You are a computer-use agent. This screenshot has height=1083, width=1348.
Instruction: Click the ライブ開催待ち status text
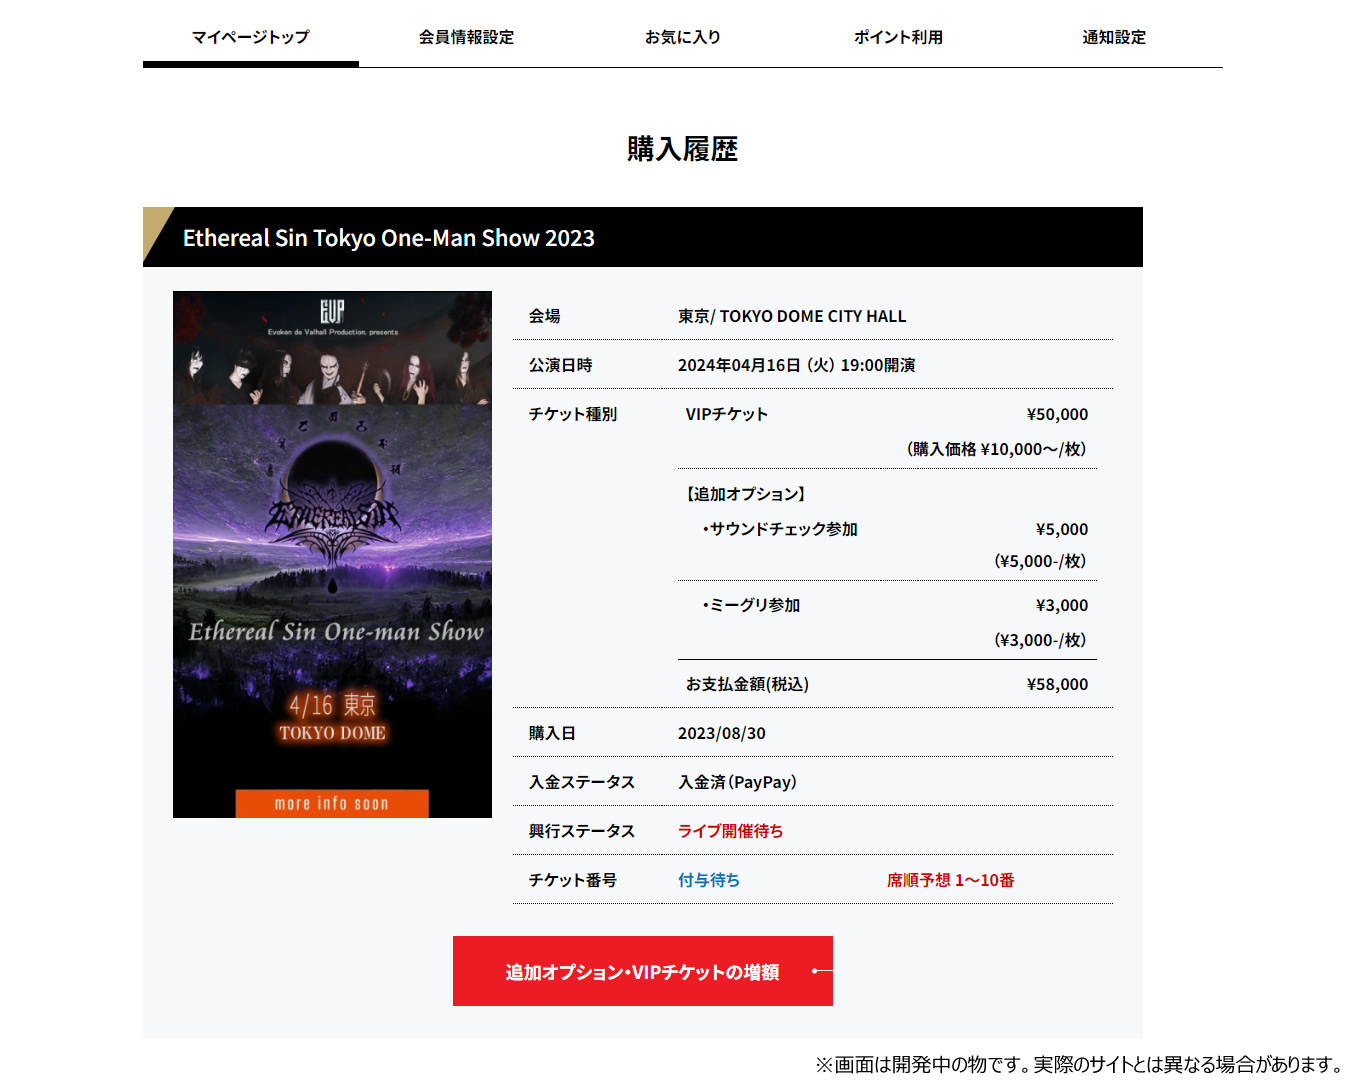[731, 831]
